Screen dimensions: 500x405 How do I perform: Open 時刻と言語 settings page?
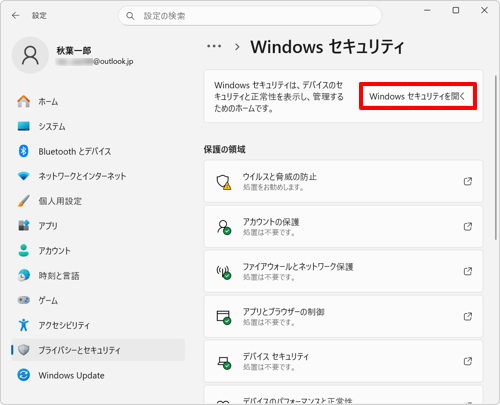click(x=98, y=276)
